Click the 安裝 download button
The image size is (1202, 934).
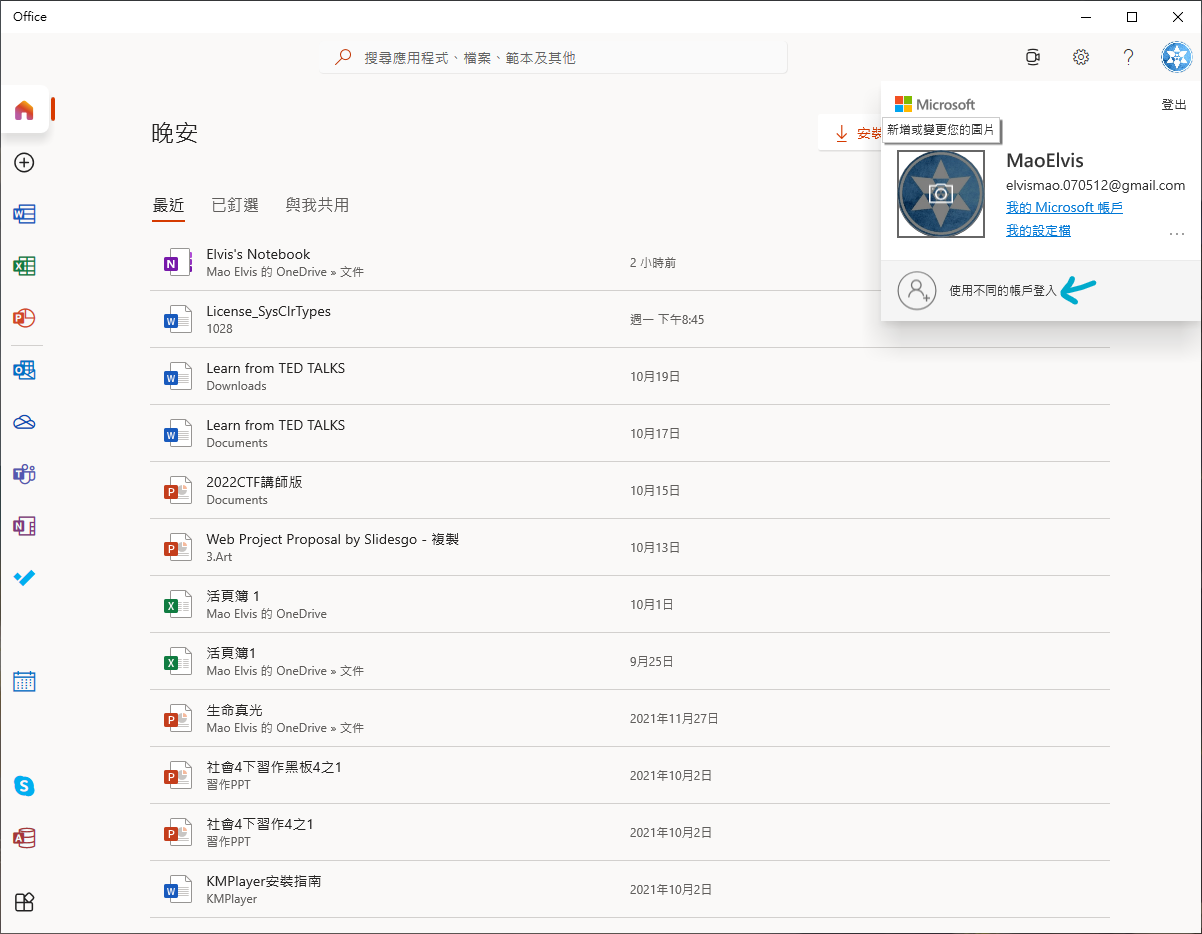(850, 133)
